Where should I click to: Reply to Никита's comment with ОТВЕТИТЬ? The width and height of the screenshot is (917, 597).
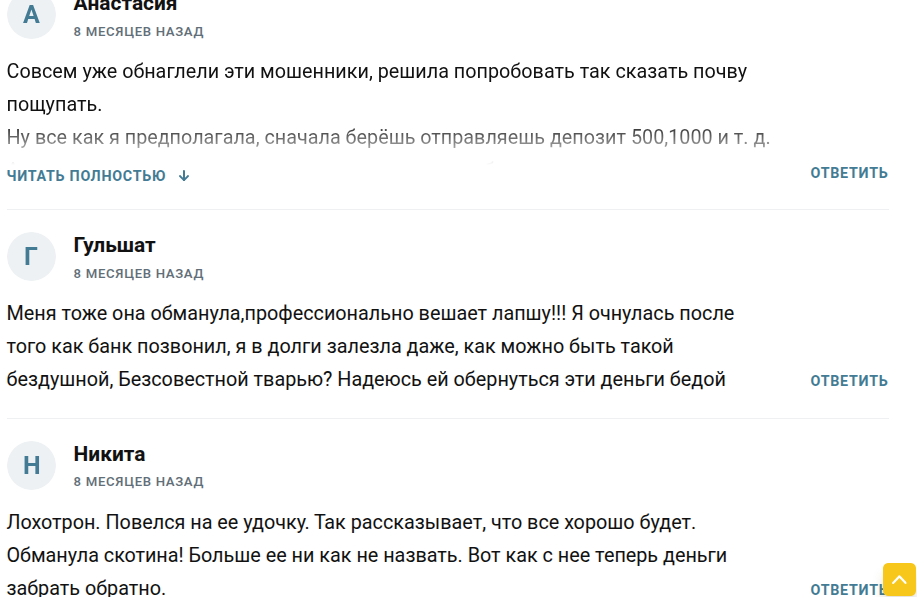[x=843, y=589]
